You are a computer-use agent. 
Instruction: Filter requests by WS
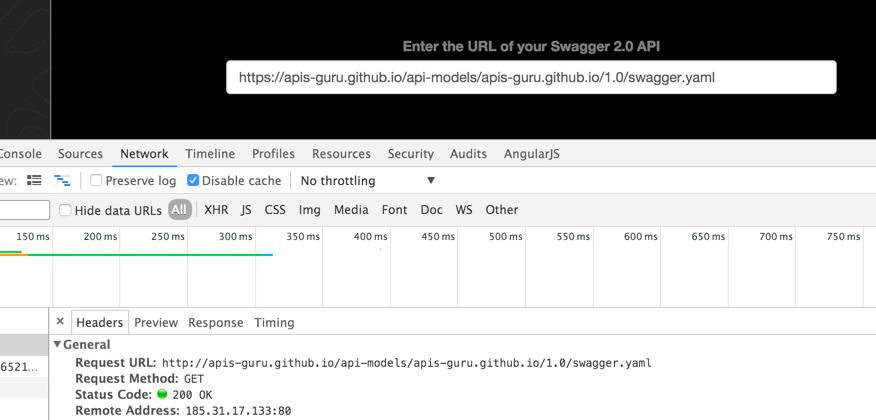pos(464,210)
